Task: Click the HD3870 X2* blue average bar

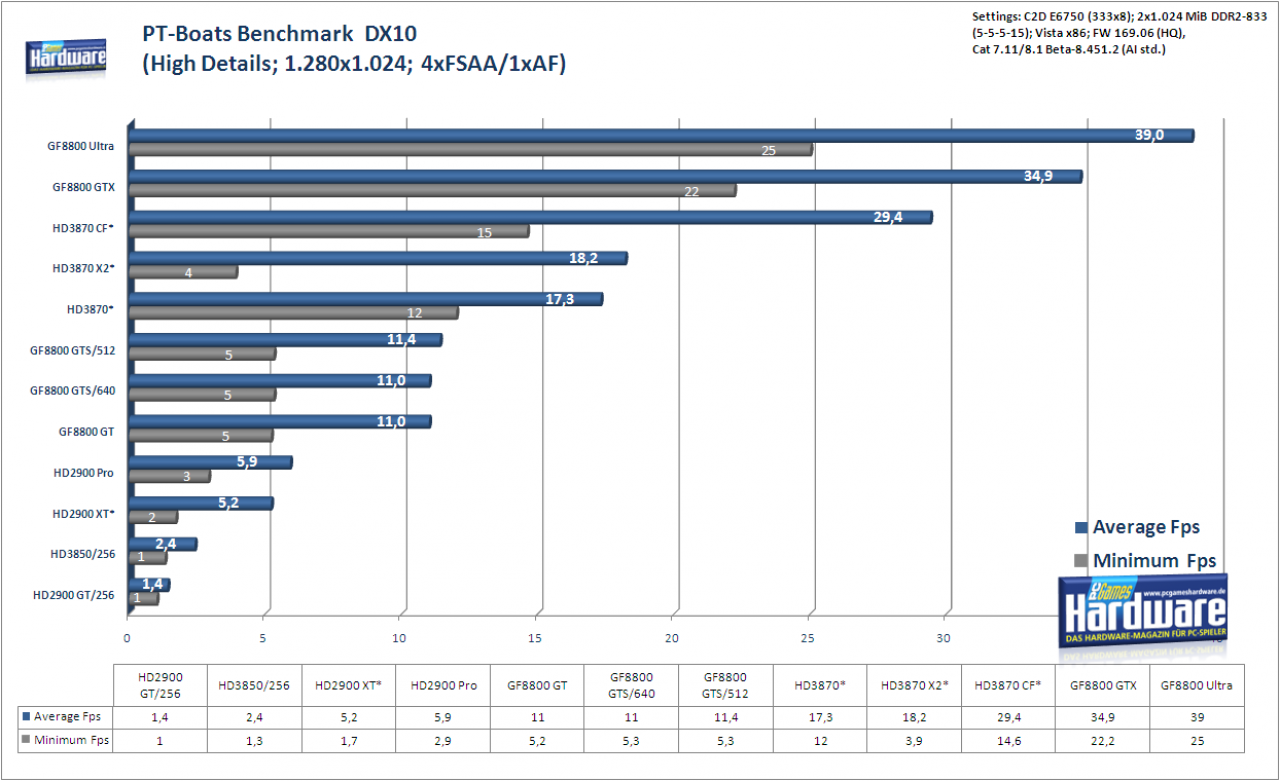Action: (x=377, y=258)
